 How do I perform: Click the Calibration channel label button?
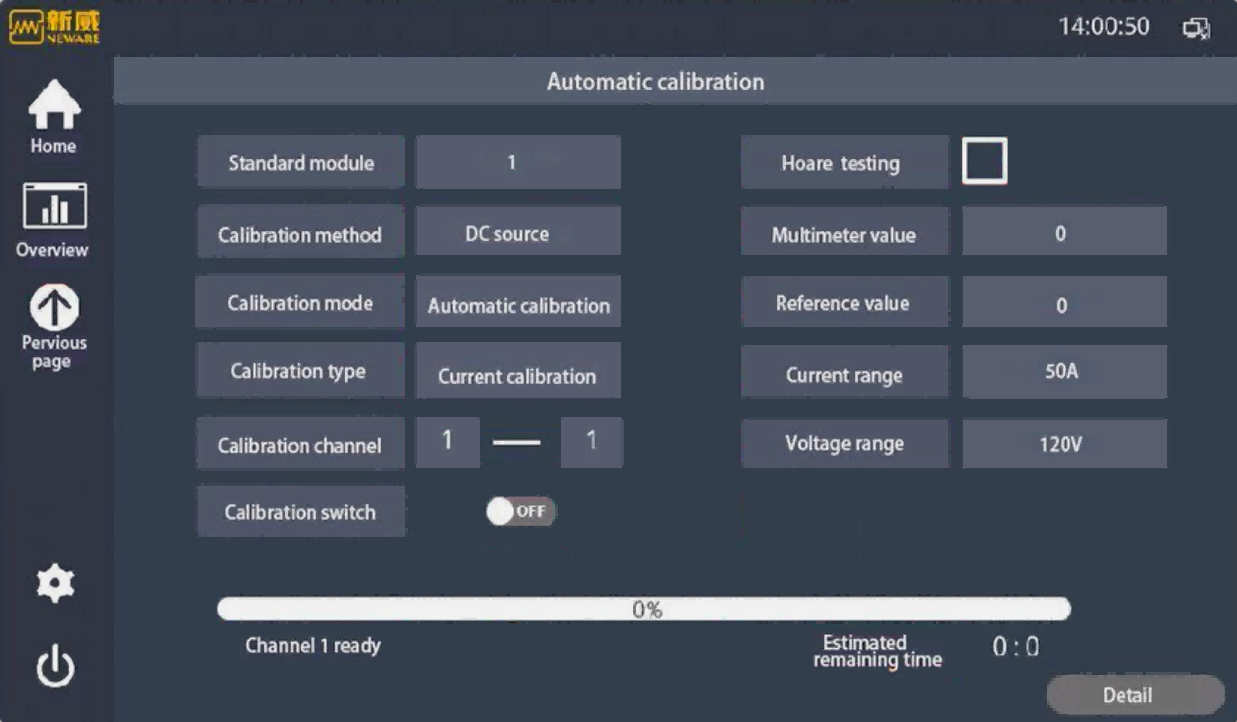coord(301,444)
